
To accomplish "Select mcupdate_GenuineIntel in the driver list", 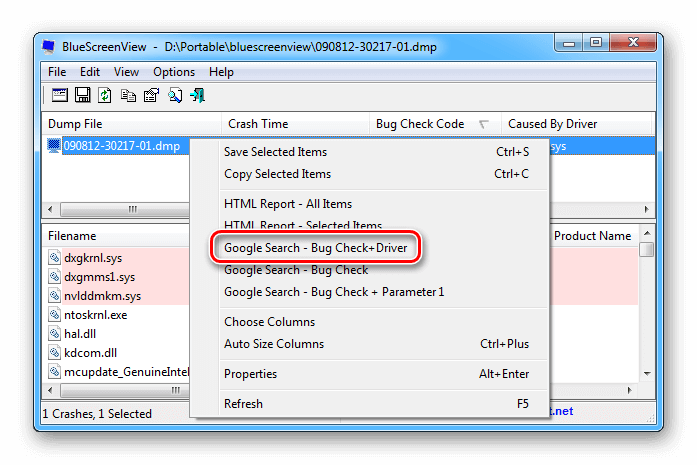I will click(x=126, y=372).
